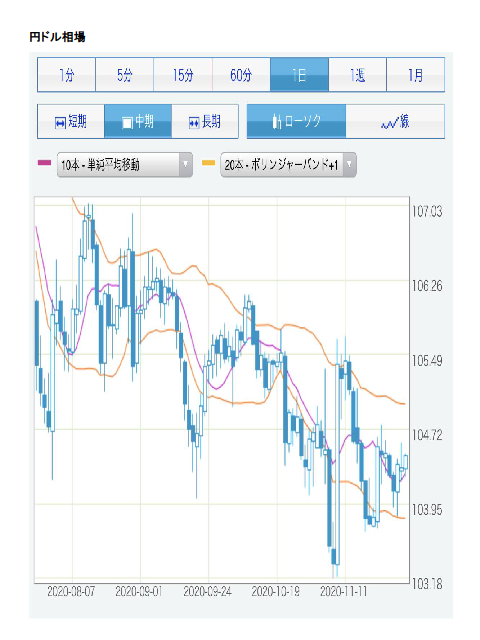Expand the 20本 ボリンジャーバンド+1 dropdown arrow

pyautogui.click(x=349, y=164)
